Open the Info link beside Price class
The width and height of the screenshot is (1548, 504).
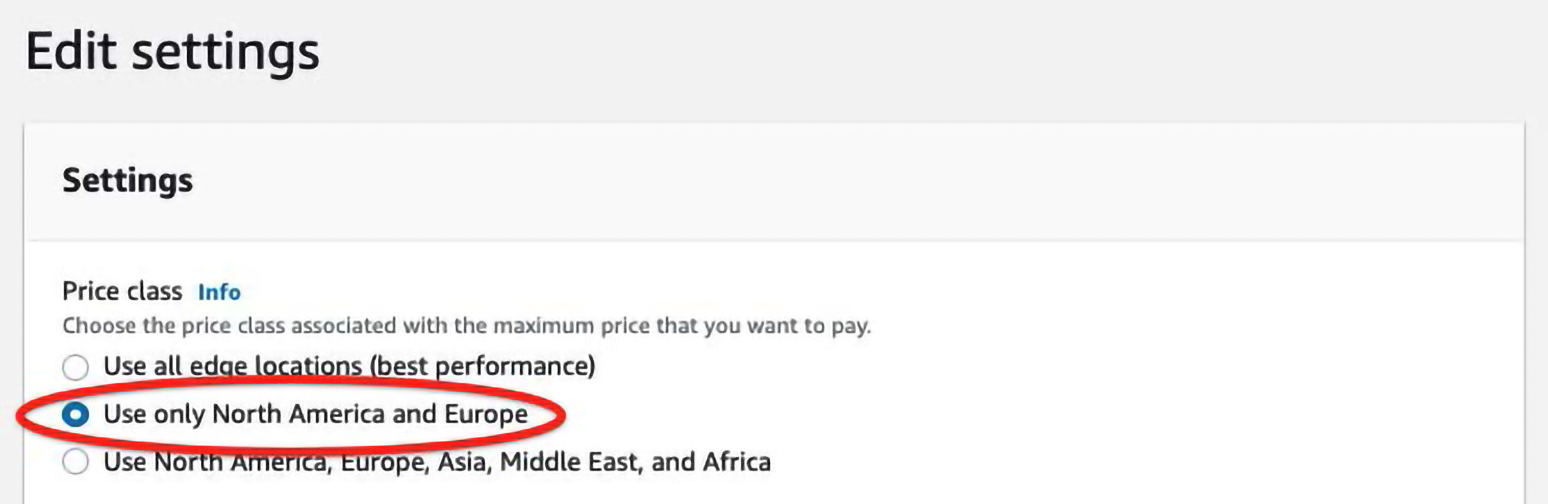pyautogui.click(x=219, y=292)
